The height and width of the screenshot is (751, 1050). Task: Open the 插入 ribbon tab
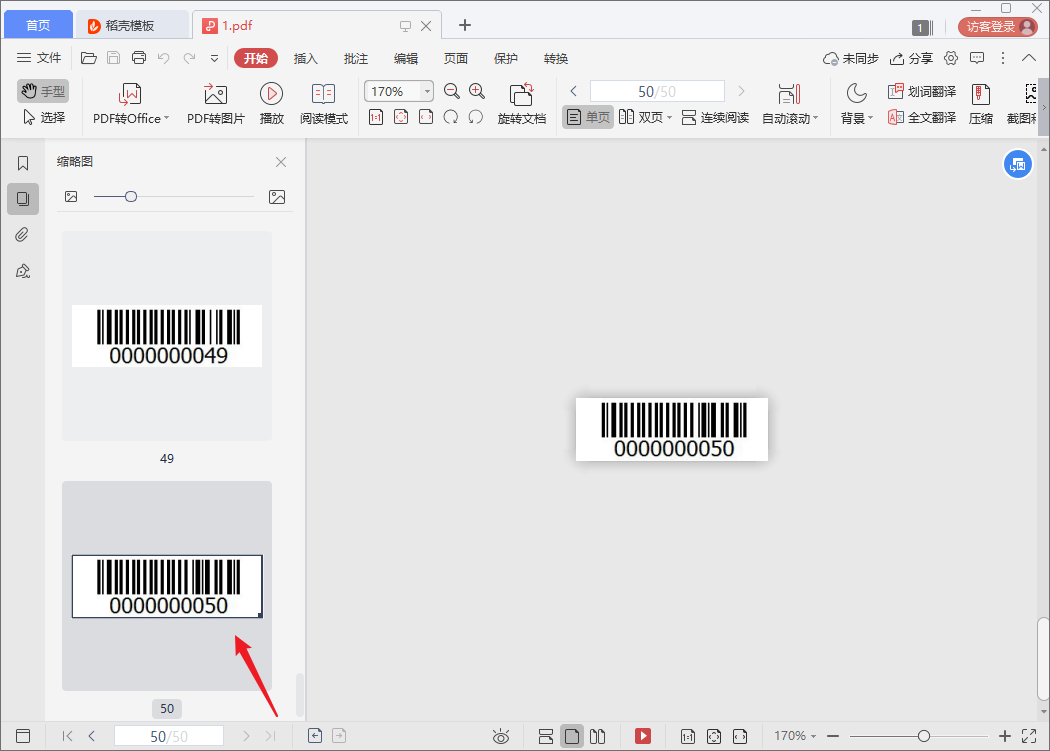[305, 58]
